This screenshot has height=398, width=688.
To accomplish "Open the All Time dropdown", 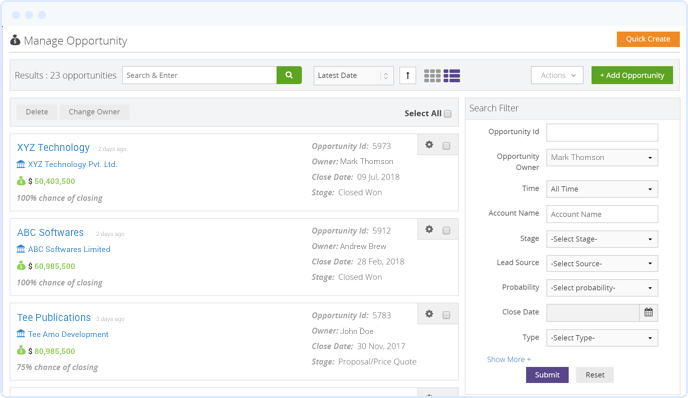I will [x=602, y=189].
